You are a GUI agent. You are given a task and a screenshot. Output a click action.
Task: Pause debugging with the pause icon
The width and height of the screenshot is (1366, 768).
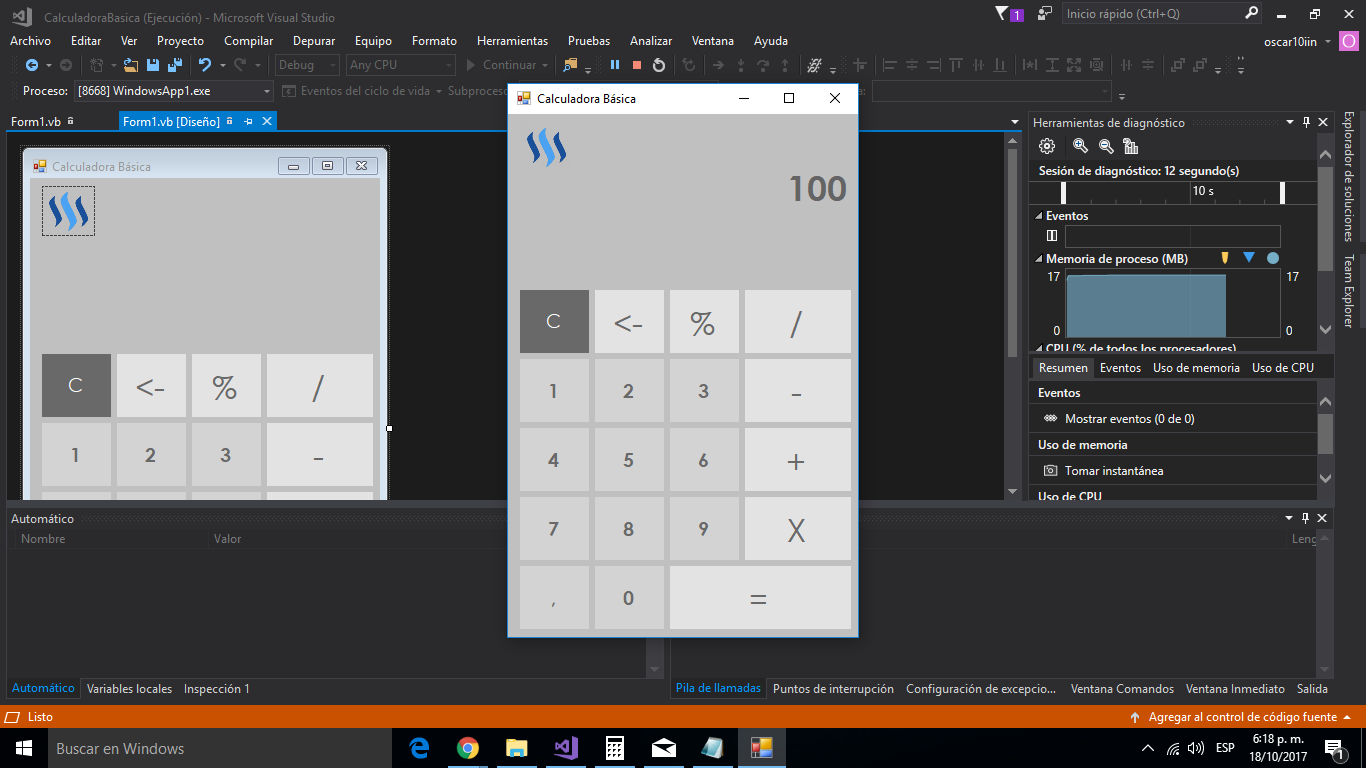pos(615,65)
